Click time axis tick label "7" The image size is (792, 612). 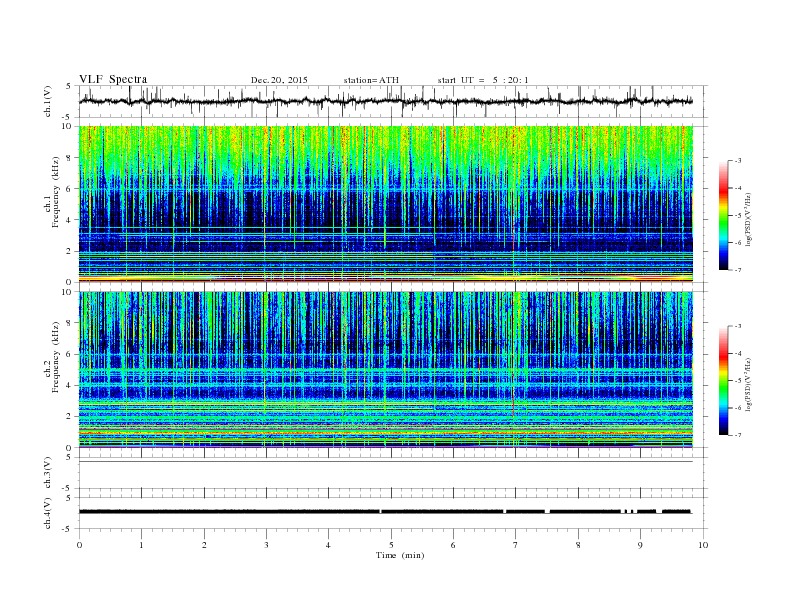click(516, 545)
